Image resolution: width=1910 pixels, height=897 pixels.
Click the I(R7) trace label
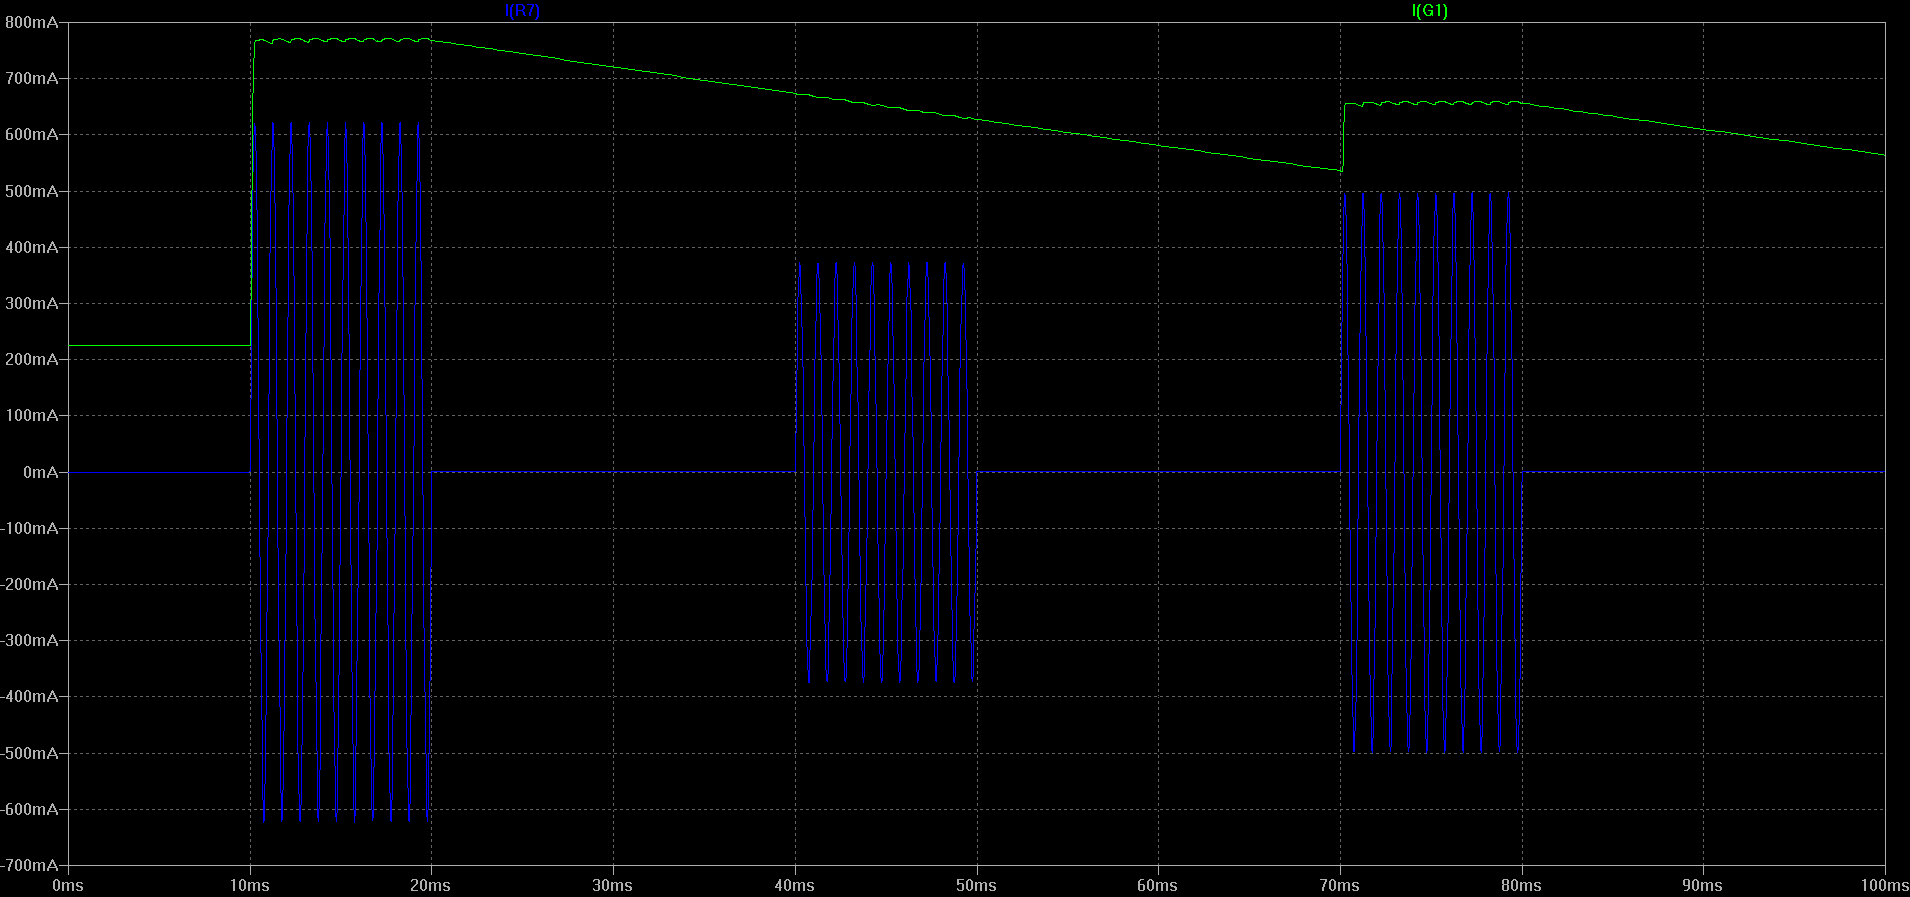click(x=522, y=11)
